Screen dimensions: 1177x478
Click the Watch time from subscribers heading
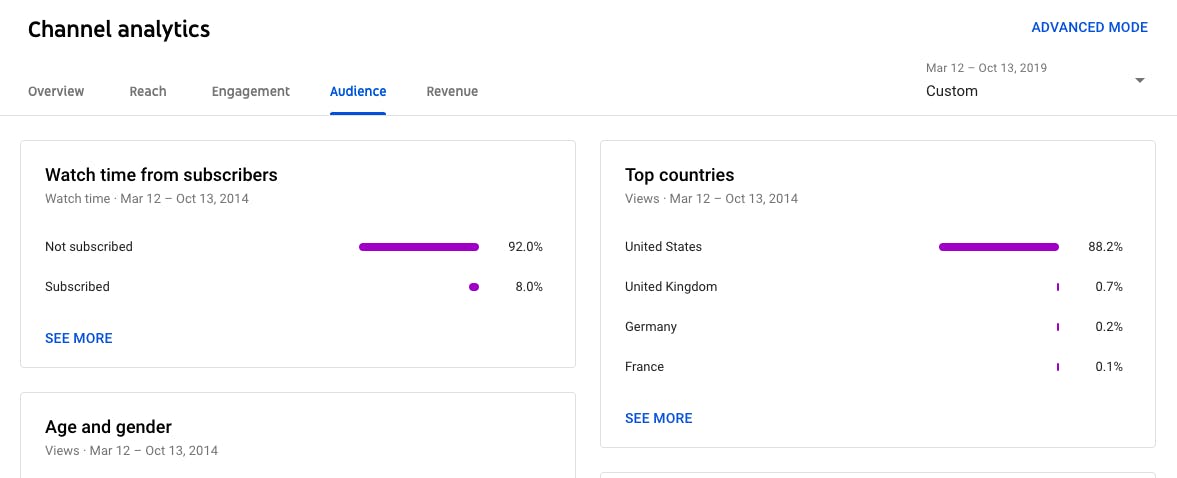161,176
